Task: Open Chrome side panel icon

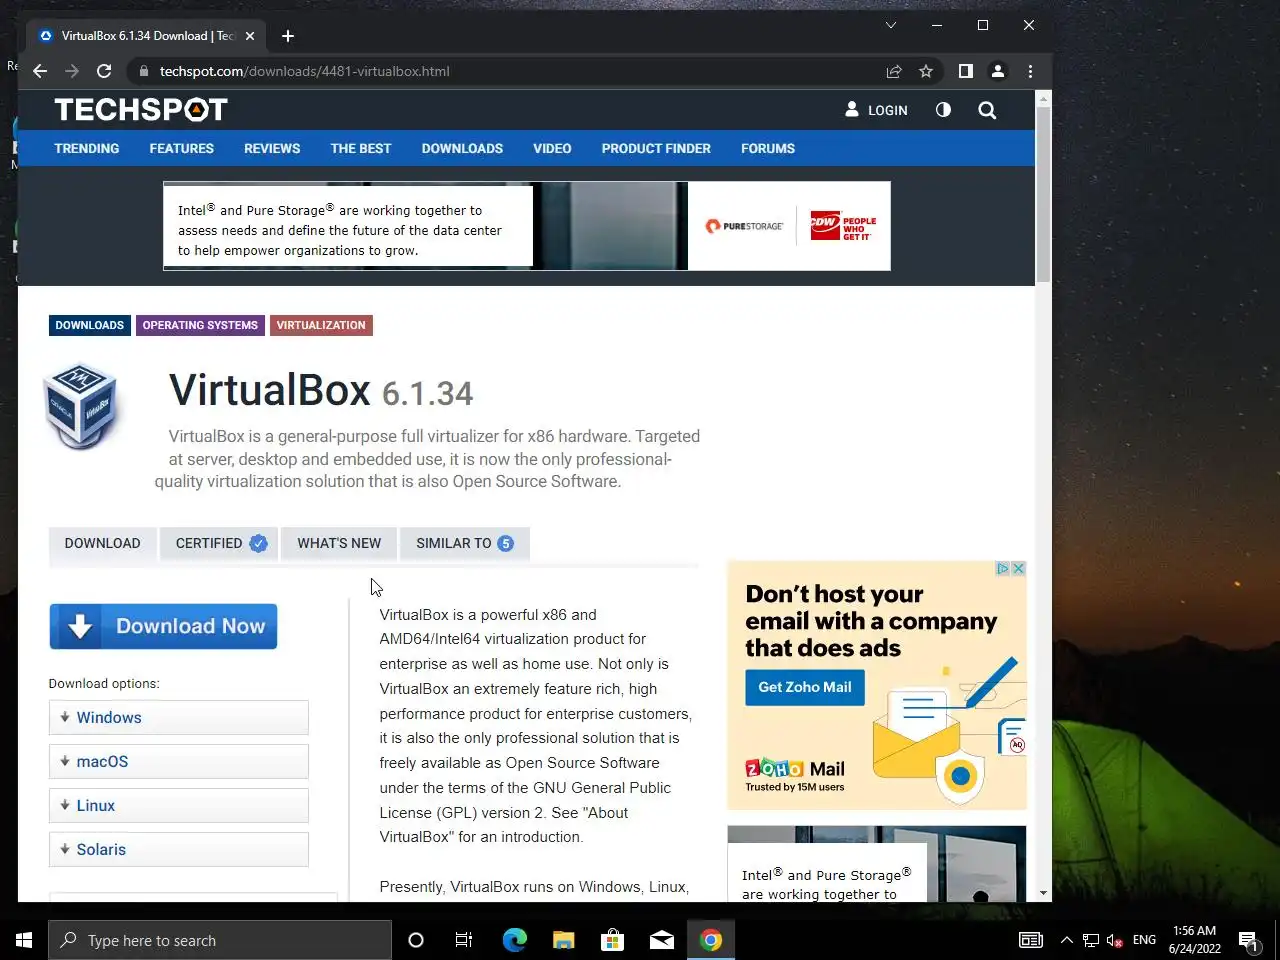Action: point(965,71)
